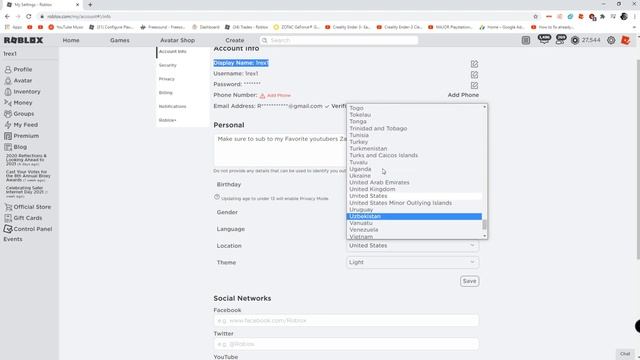Focus the Facebook URL input field
Screen dimensions: 640x360
(x=346, y=320)
